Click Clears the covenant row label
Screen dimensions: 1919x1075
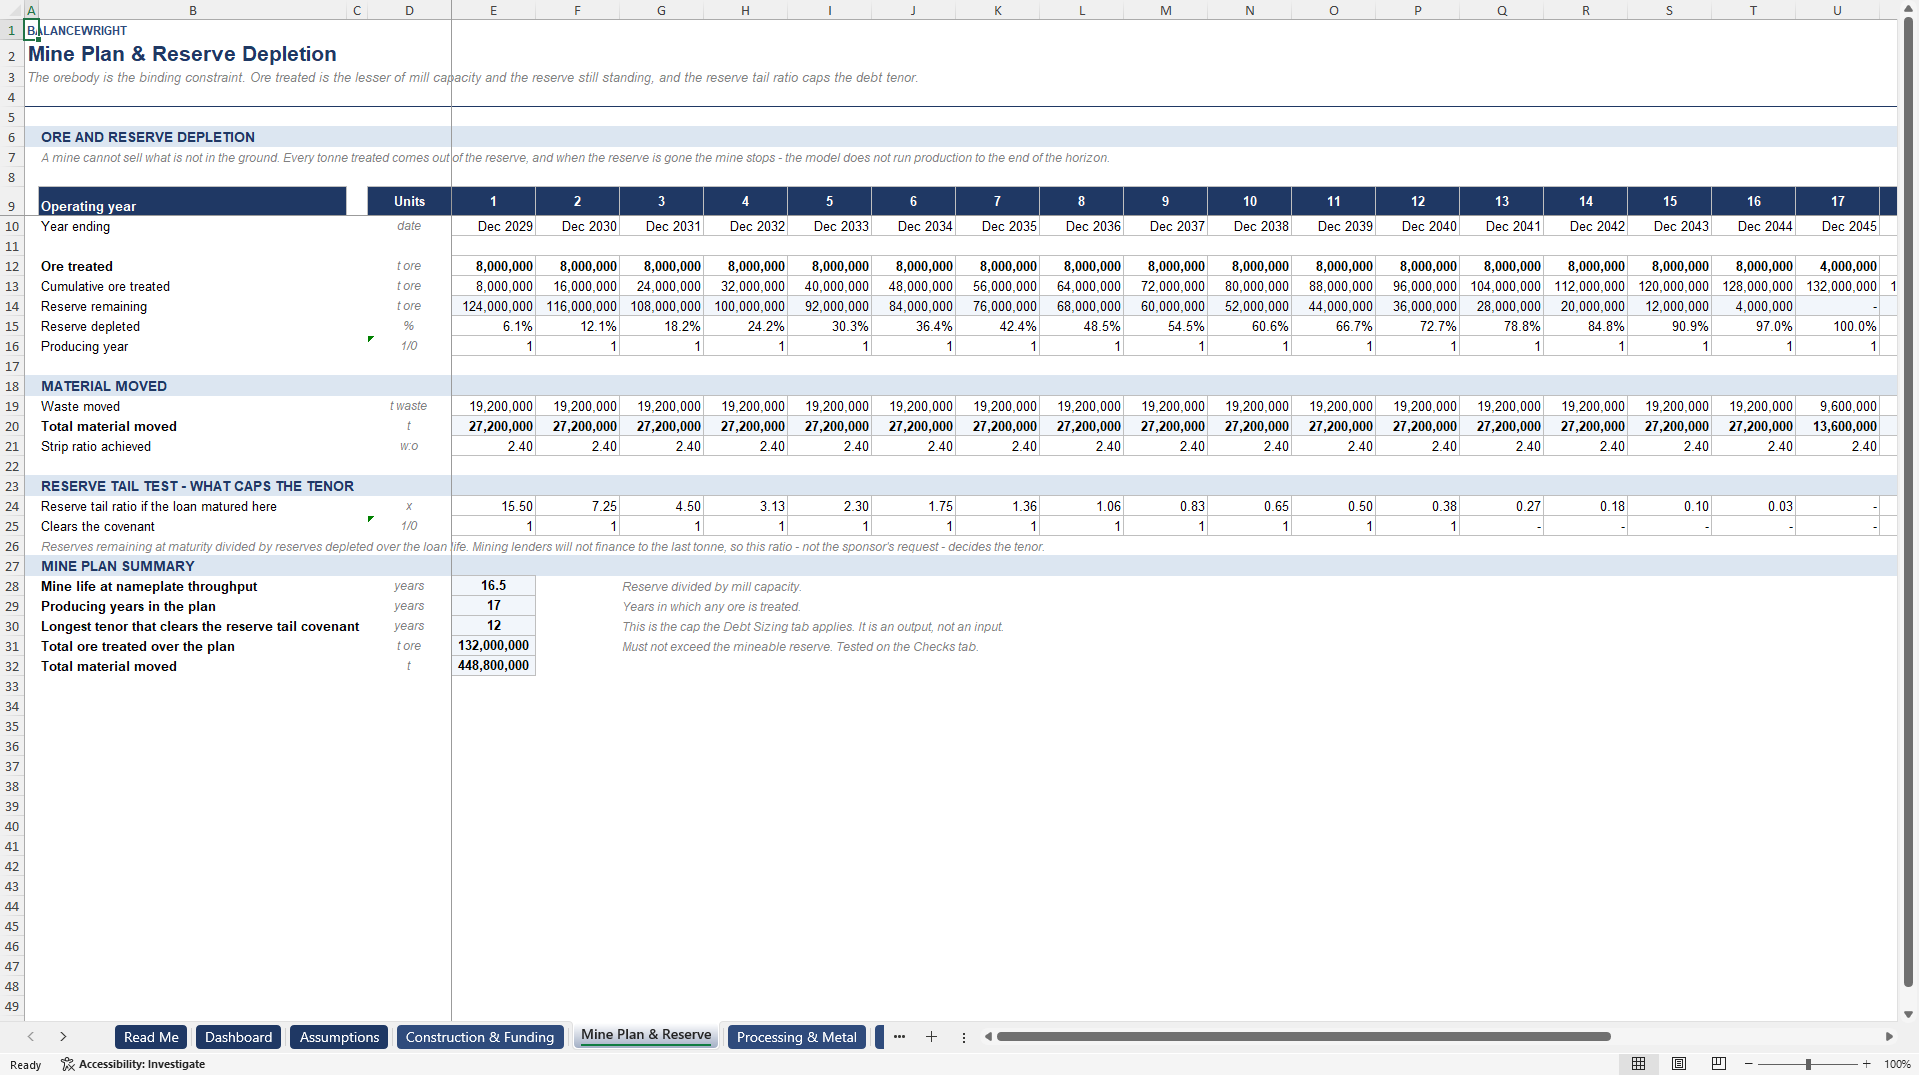98,526
